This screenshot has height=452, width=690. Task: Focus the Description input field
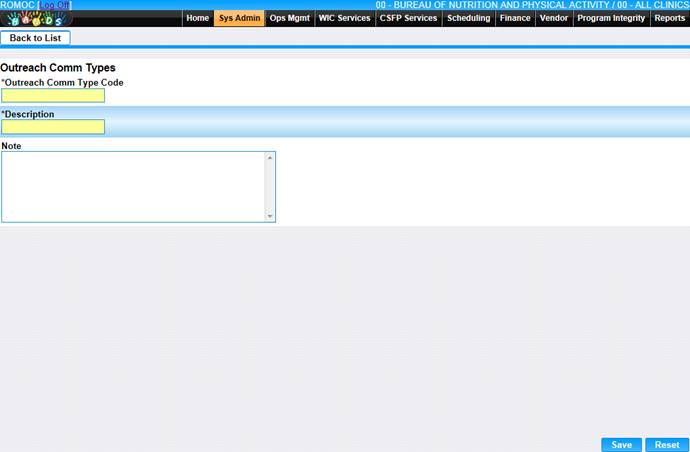pyautogui.click(x=53, y=127)
